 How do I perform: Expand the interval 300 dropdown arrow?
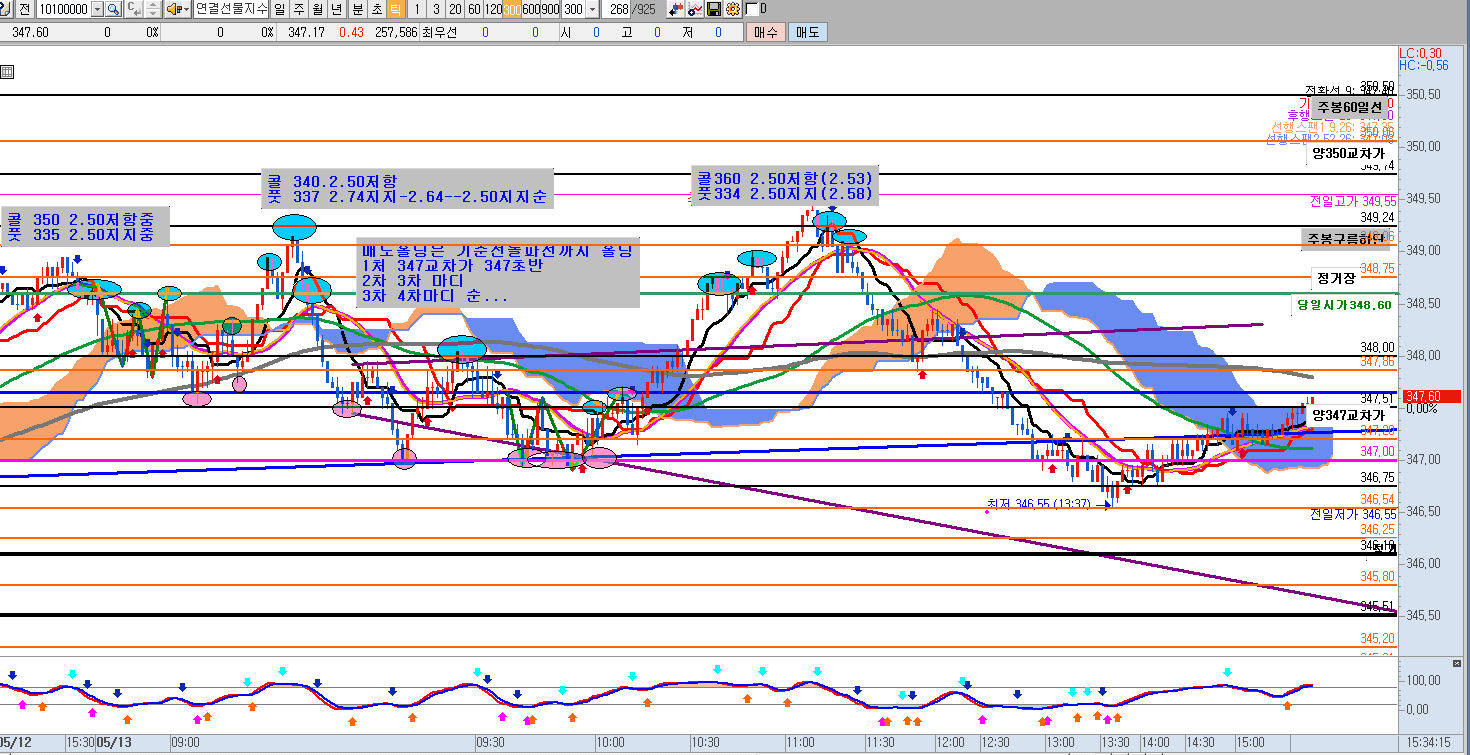[592, 9]
